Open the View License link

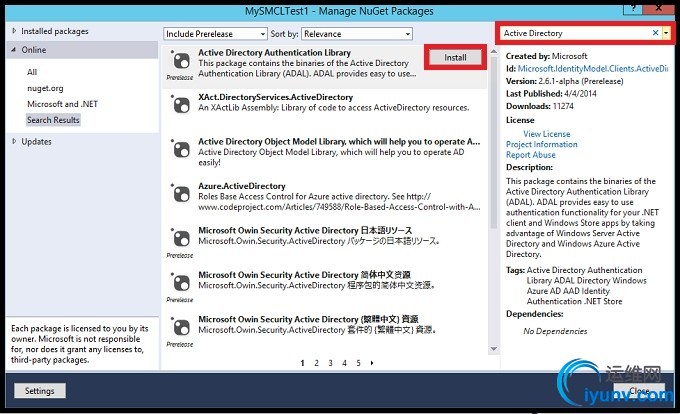[546, 134]
